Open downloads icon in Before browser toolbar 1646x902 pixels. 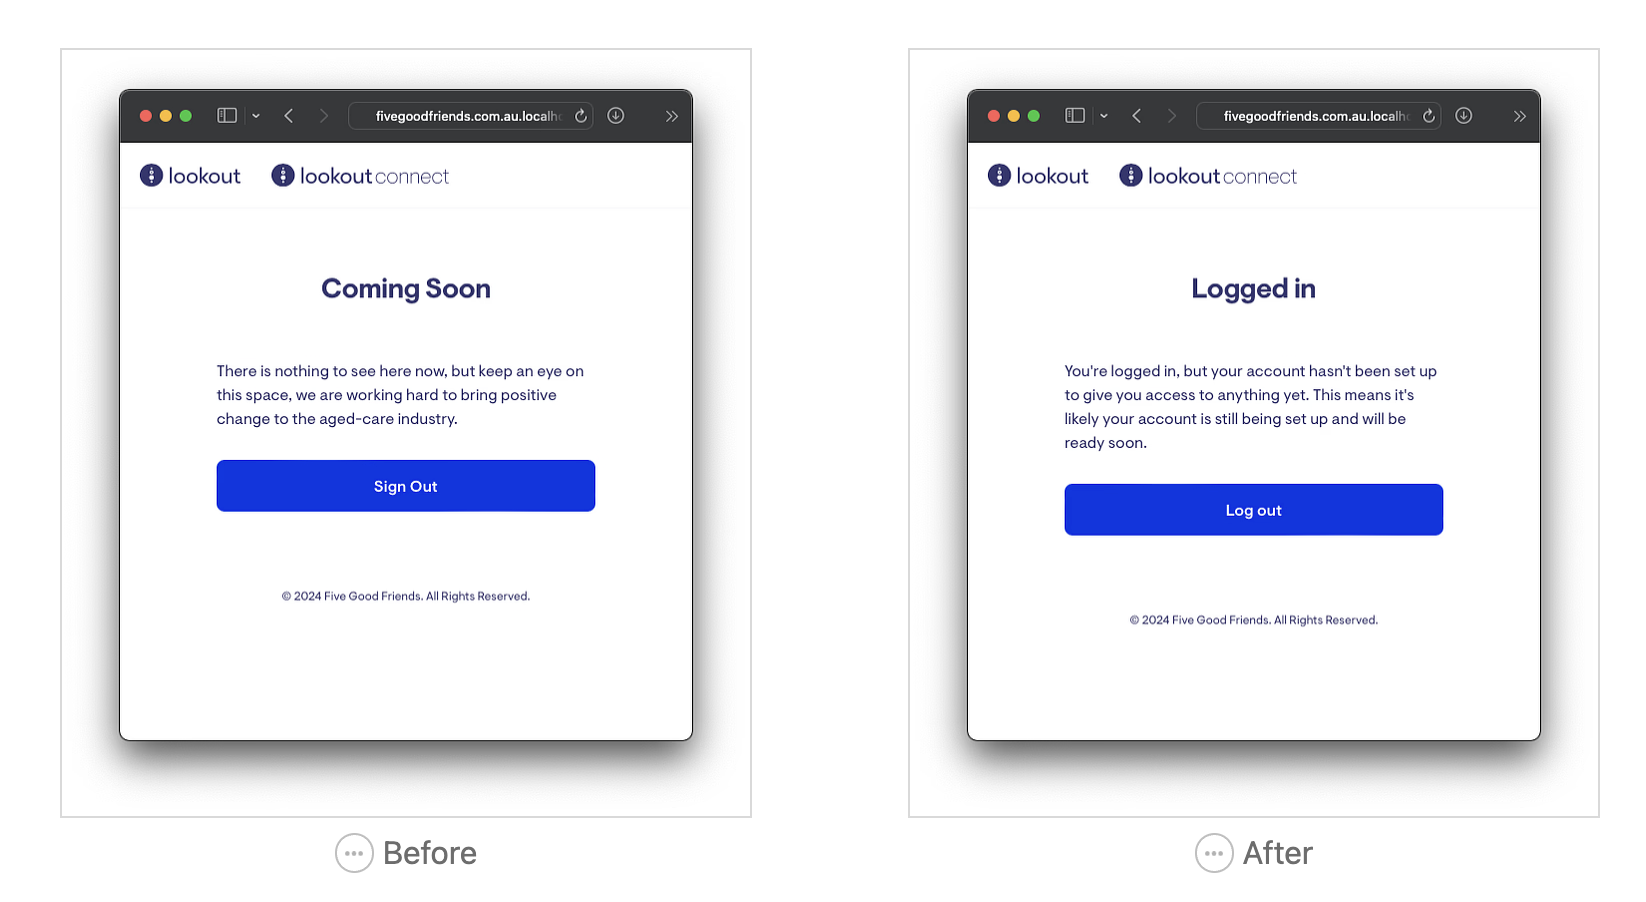616,116
